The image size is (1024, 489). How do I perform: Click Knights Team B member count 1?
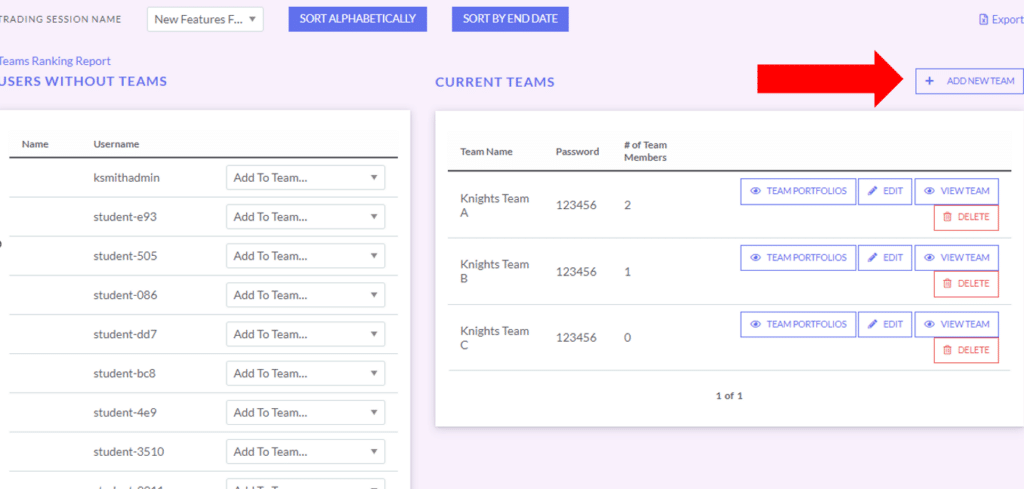[628, 272]
